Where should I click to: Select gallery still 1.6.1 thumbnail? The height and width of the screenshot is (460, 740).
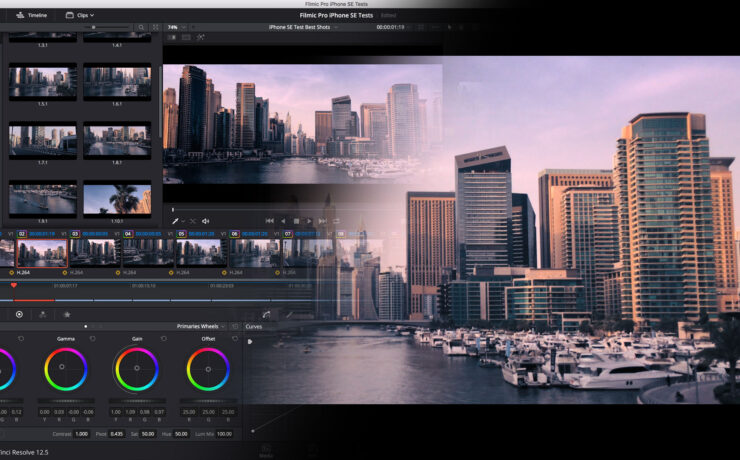(x=117, y=82)
